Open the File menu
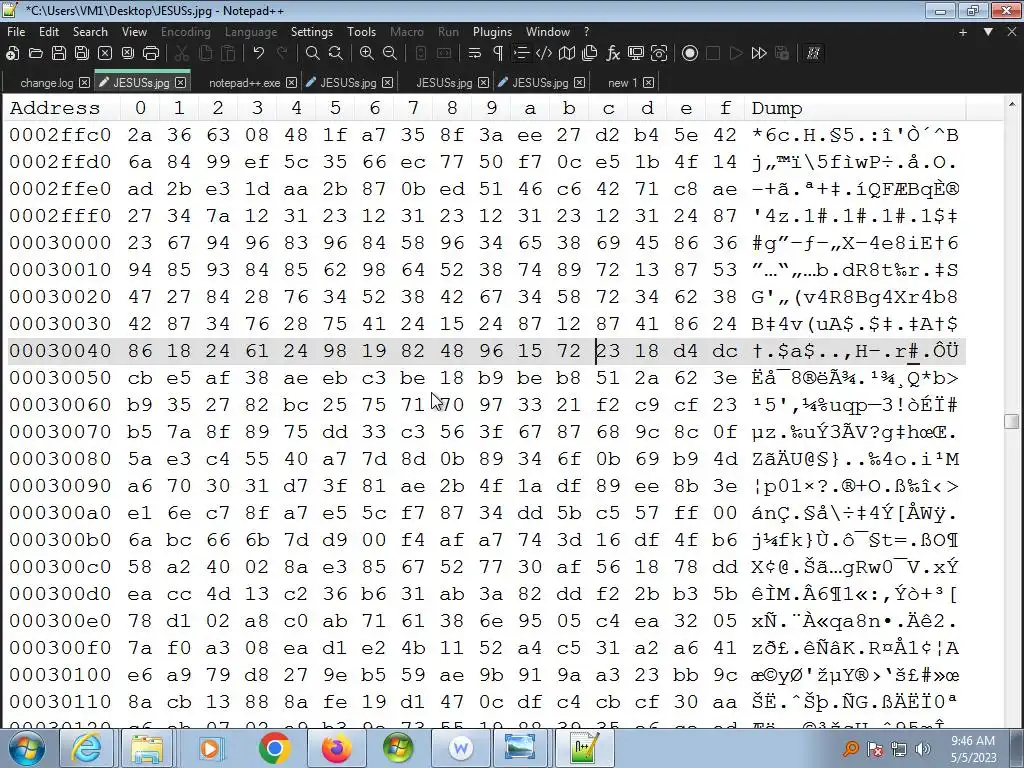1024x768 pixels. coord(16,31)
